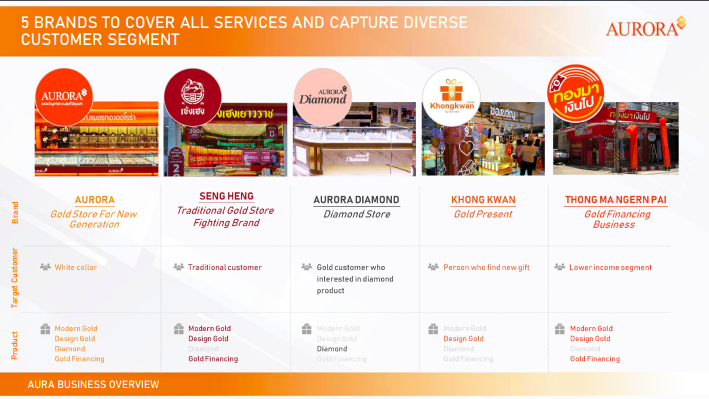Click the underlined THONG MA NGERN PAI heading
The height and width of the screenshot is (399, 709).
[x=616, y=200]
